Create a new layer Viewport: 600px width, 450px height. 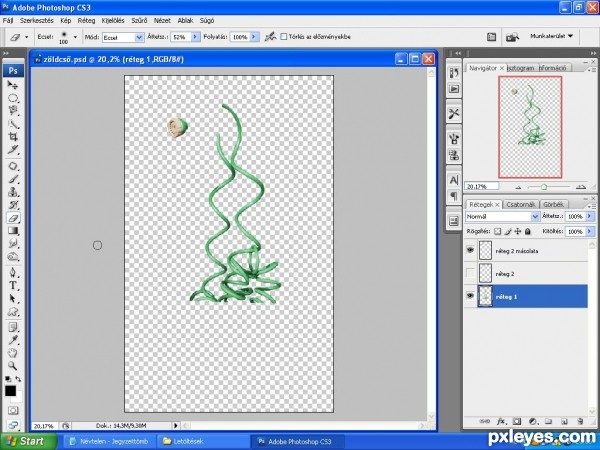point(564,421)
